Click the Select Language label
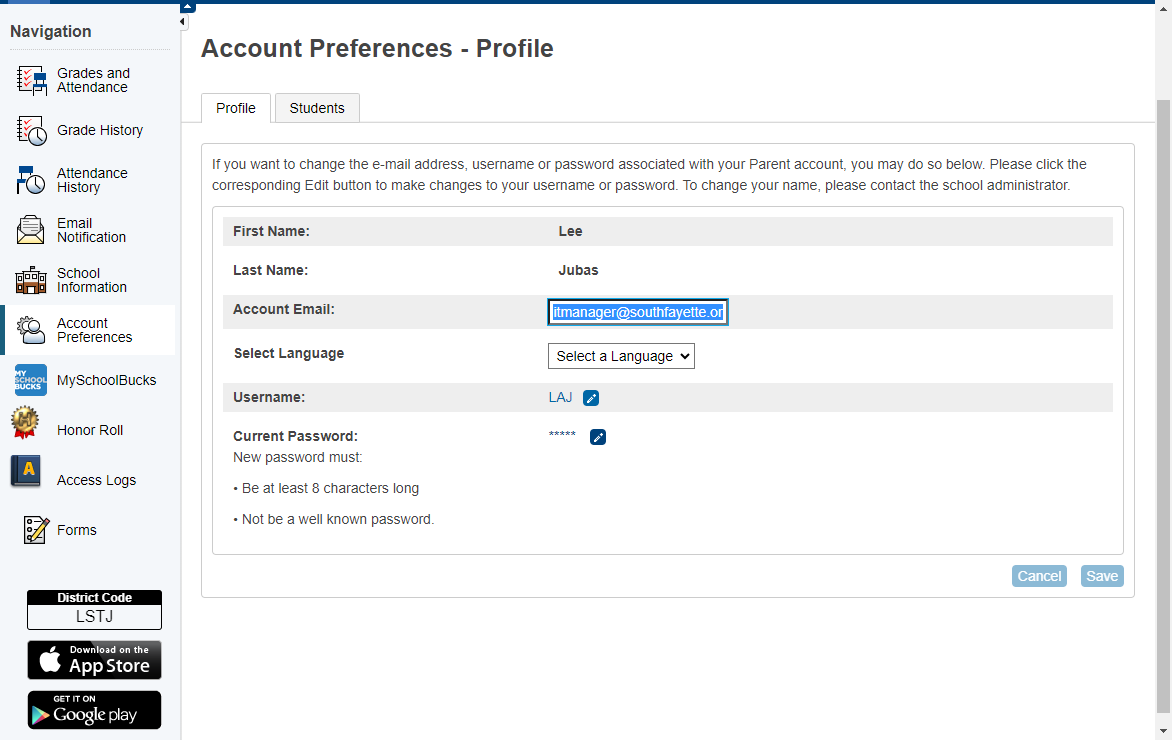The height and width of the screenshot is (740, 1172). (289, 354)
